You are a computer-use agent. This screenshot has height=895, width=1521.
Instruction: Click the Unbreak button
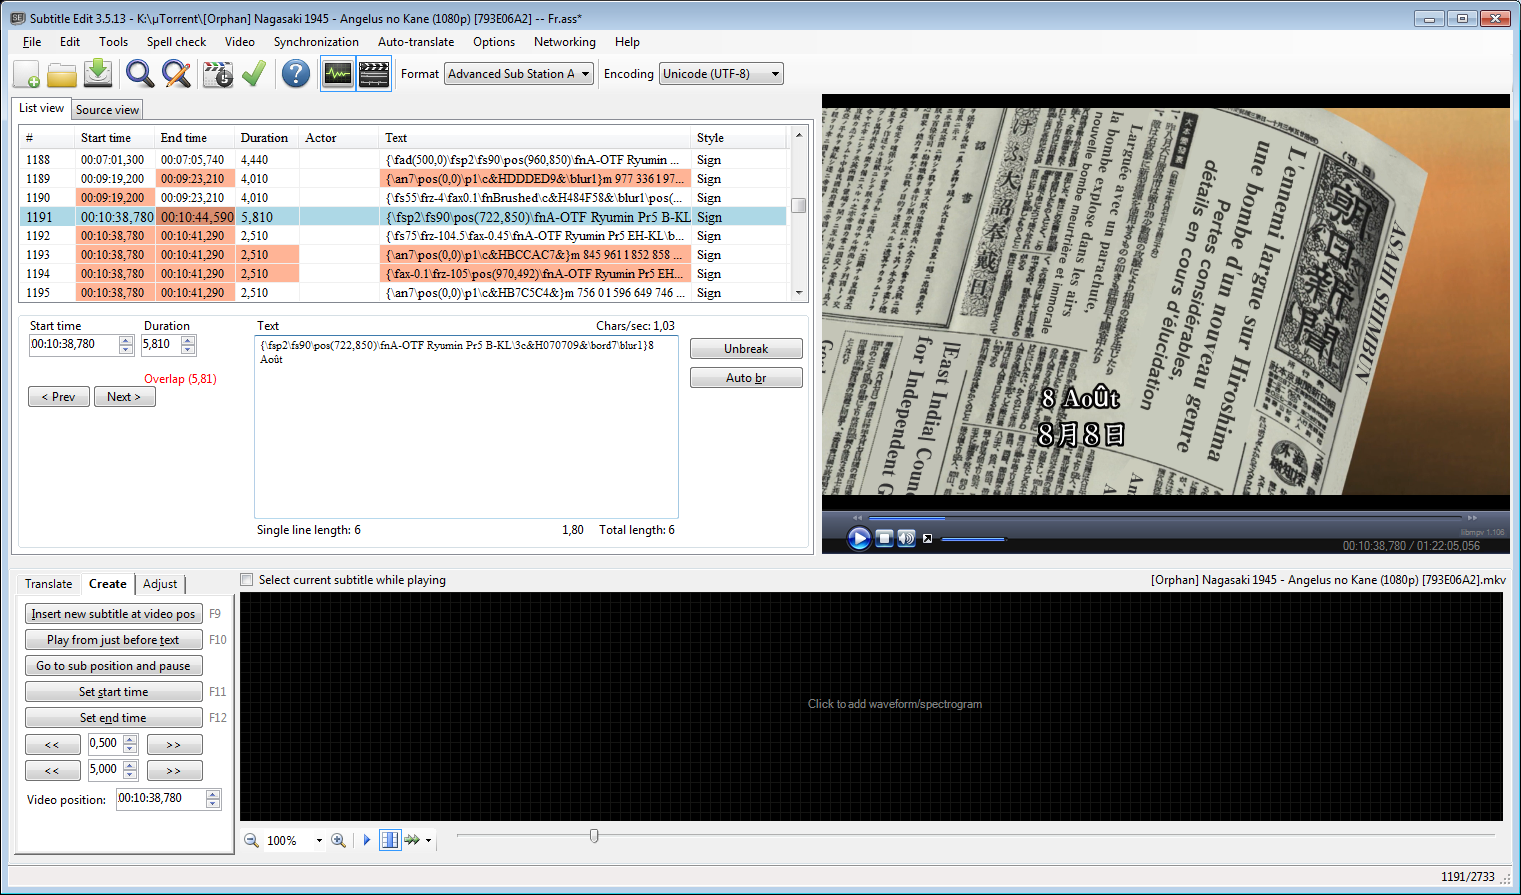point(746,349)
